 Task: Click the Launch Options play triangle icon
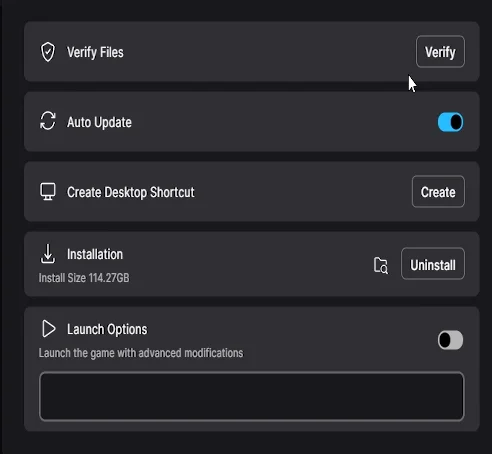coord(49,329)
